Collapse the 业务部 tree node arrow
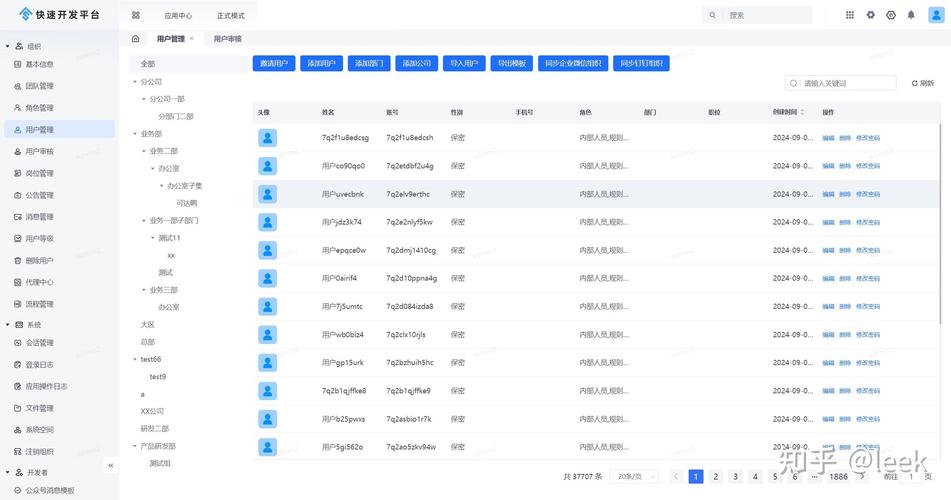 pyautogui.click(x=135, y=133)
